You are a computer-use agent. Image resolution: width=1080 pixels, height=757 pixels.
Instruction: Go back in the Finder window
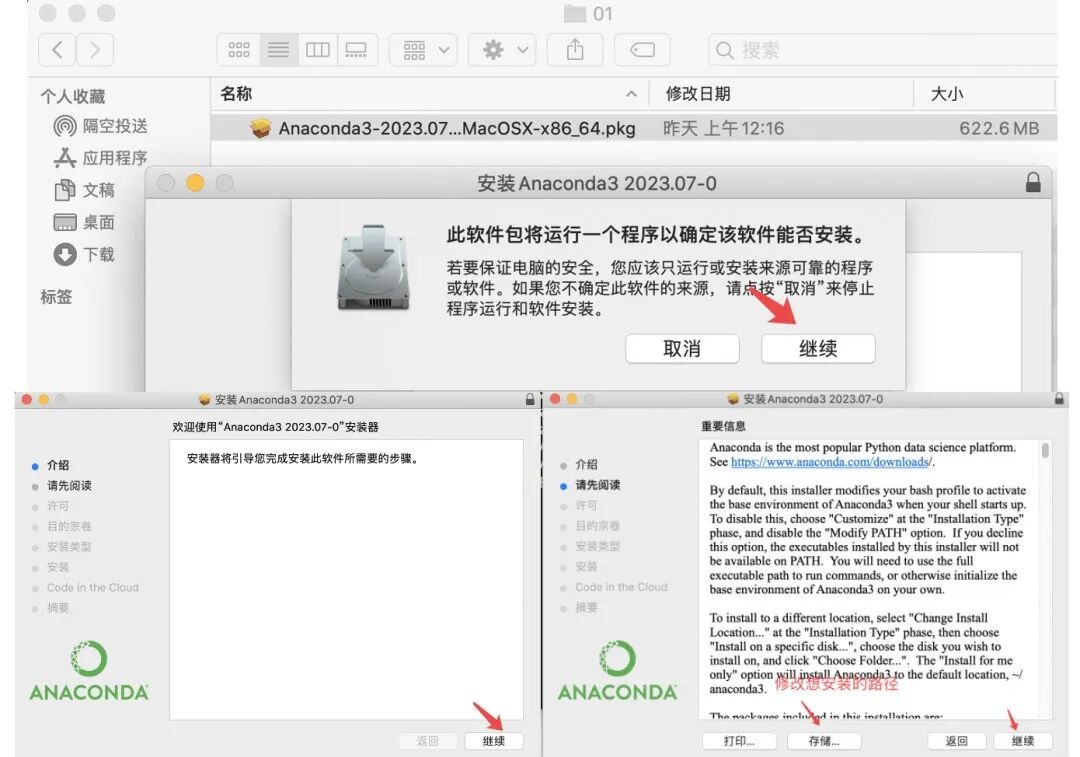pos(57,50)
